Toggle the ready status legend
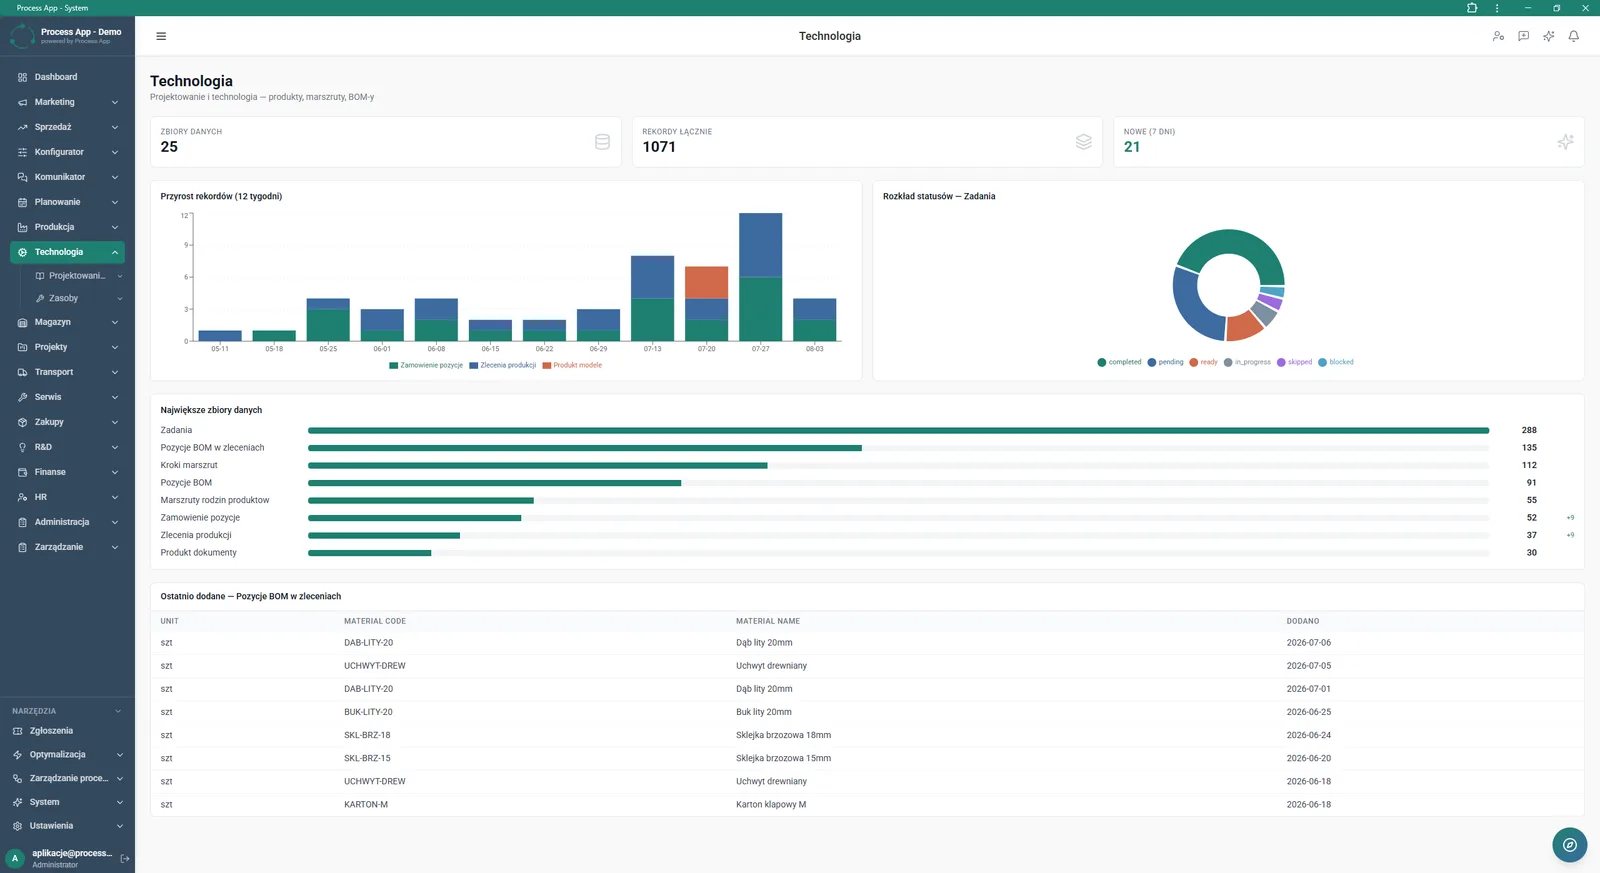Screen dimensions: 1600x873 [1203, 362]
